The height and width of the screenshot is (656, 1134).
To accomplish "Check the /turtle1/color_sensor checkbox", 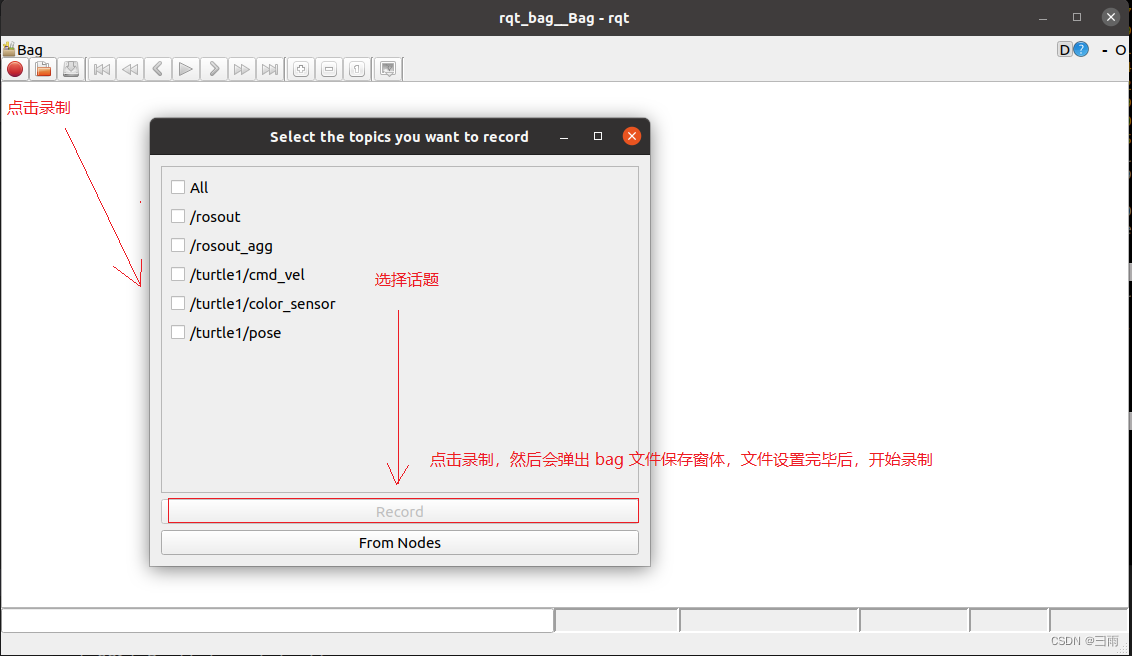I will pos(178,303).
